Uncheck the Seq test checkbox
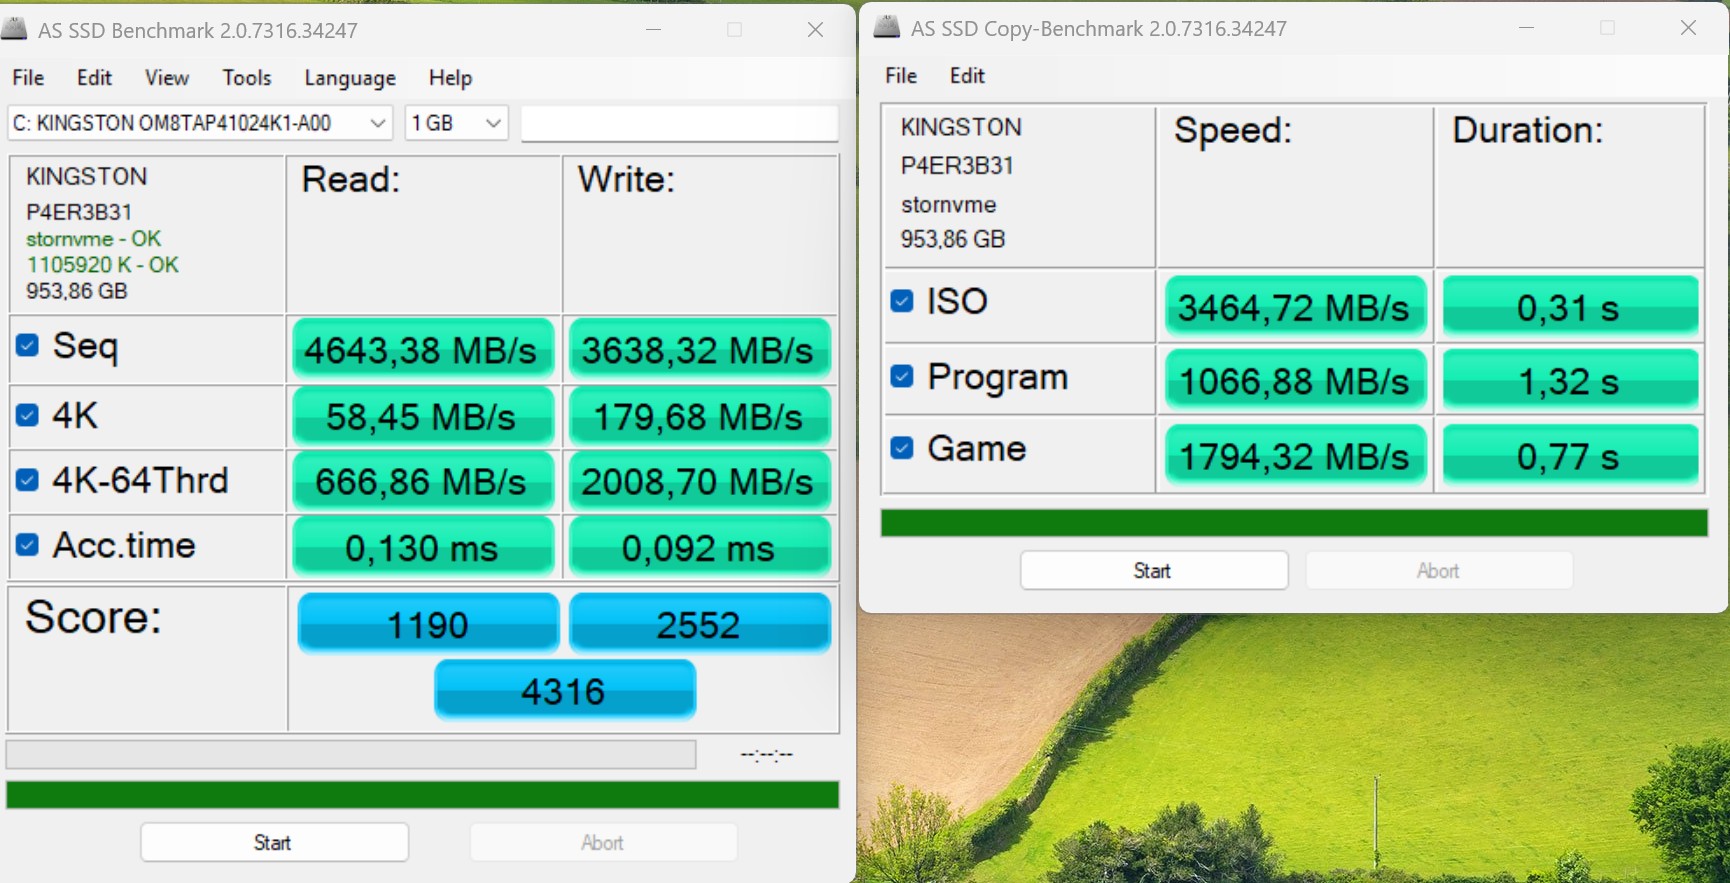Viewport: 1730px width, 883px height. [x=28, y=346]
